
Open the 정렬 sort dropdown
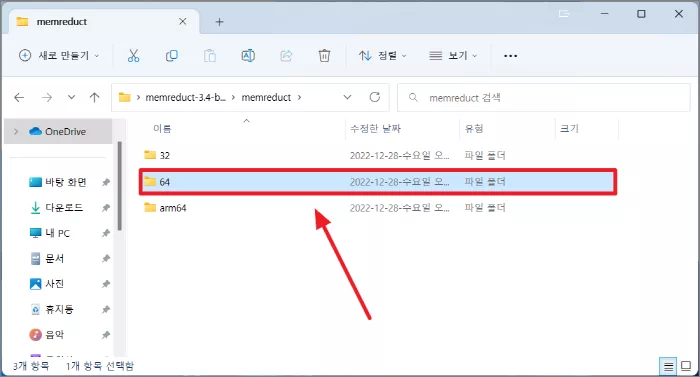click(383, 55)
